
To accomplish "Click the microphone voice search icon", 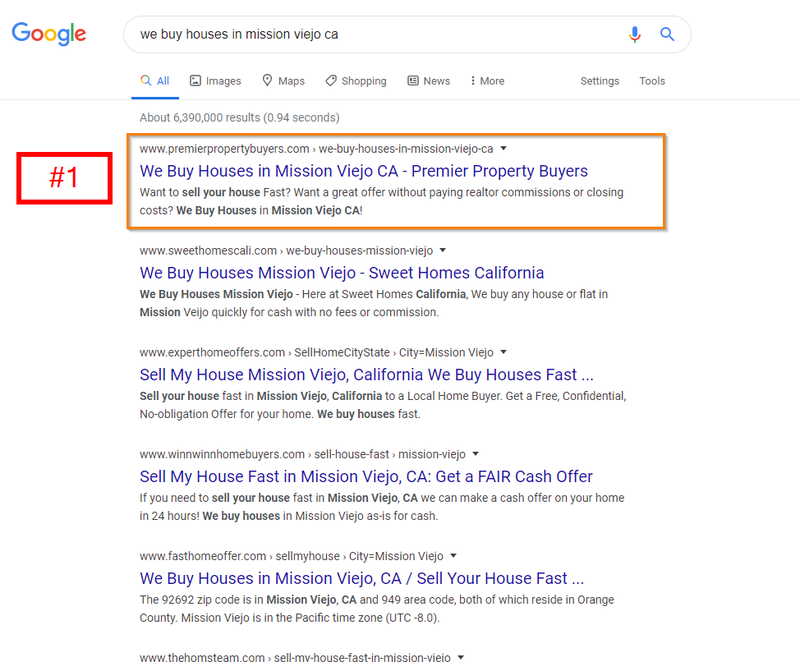I will tap(635, 34).
